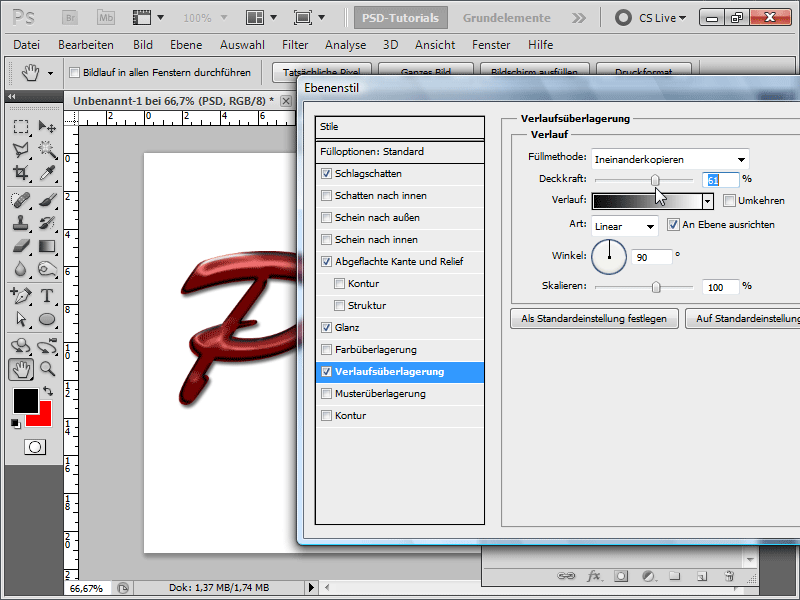This screenshot has width=800, height=600.
Task: Open the Fenster menu
Action: [x=491, y=45]
